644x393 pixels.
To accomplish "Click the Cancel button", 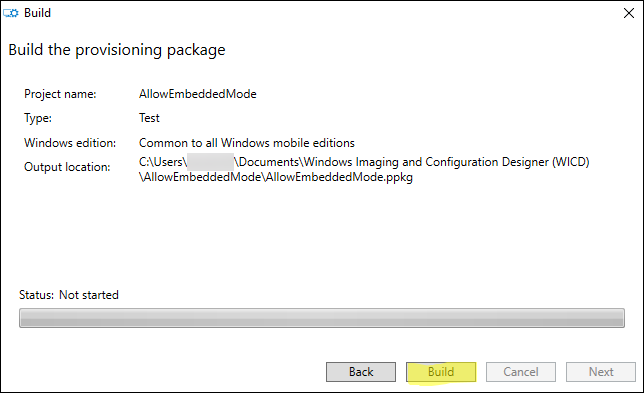I will (521, 372).
